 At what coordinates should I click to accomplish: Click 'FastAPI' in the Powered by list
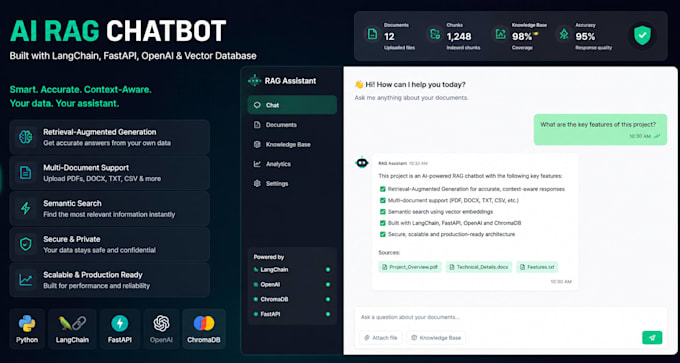(x=270, y=314)
